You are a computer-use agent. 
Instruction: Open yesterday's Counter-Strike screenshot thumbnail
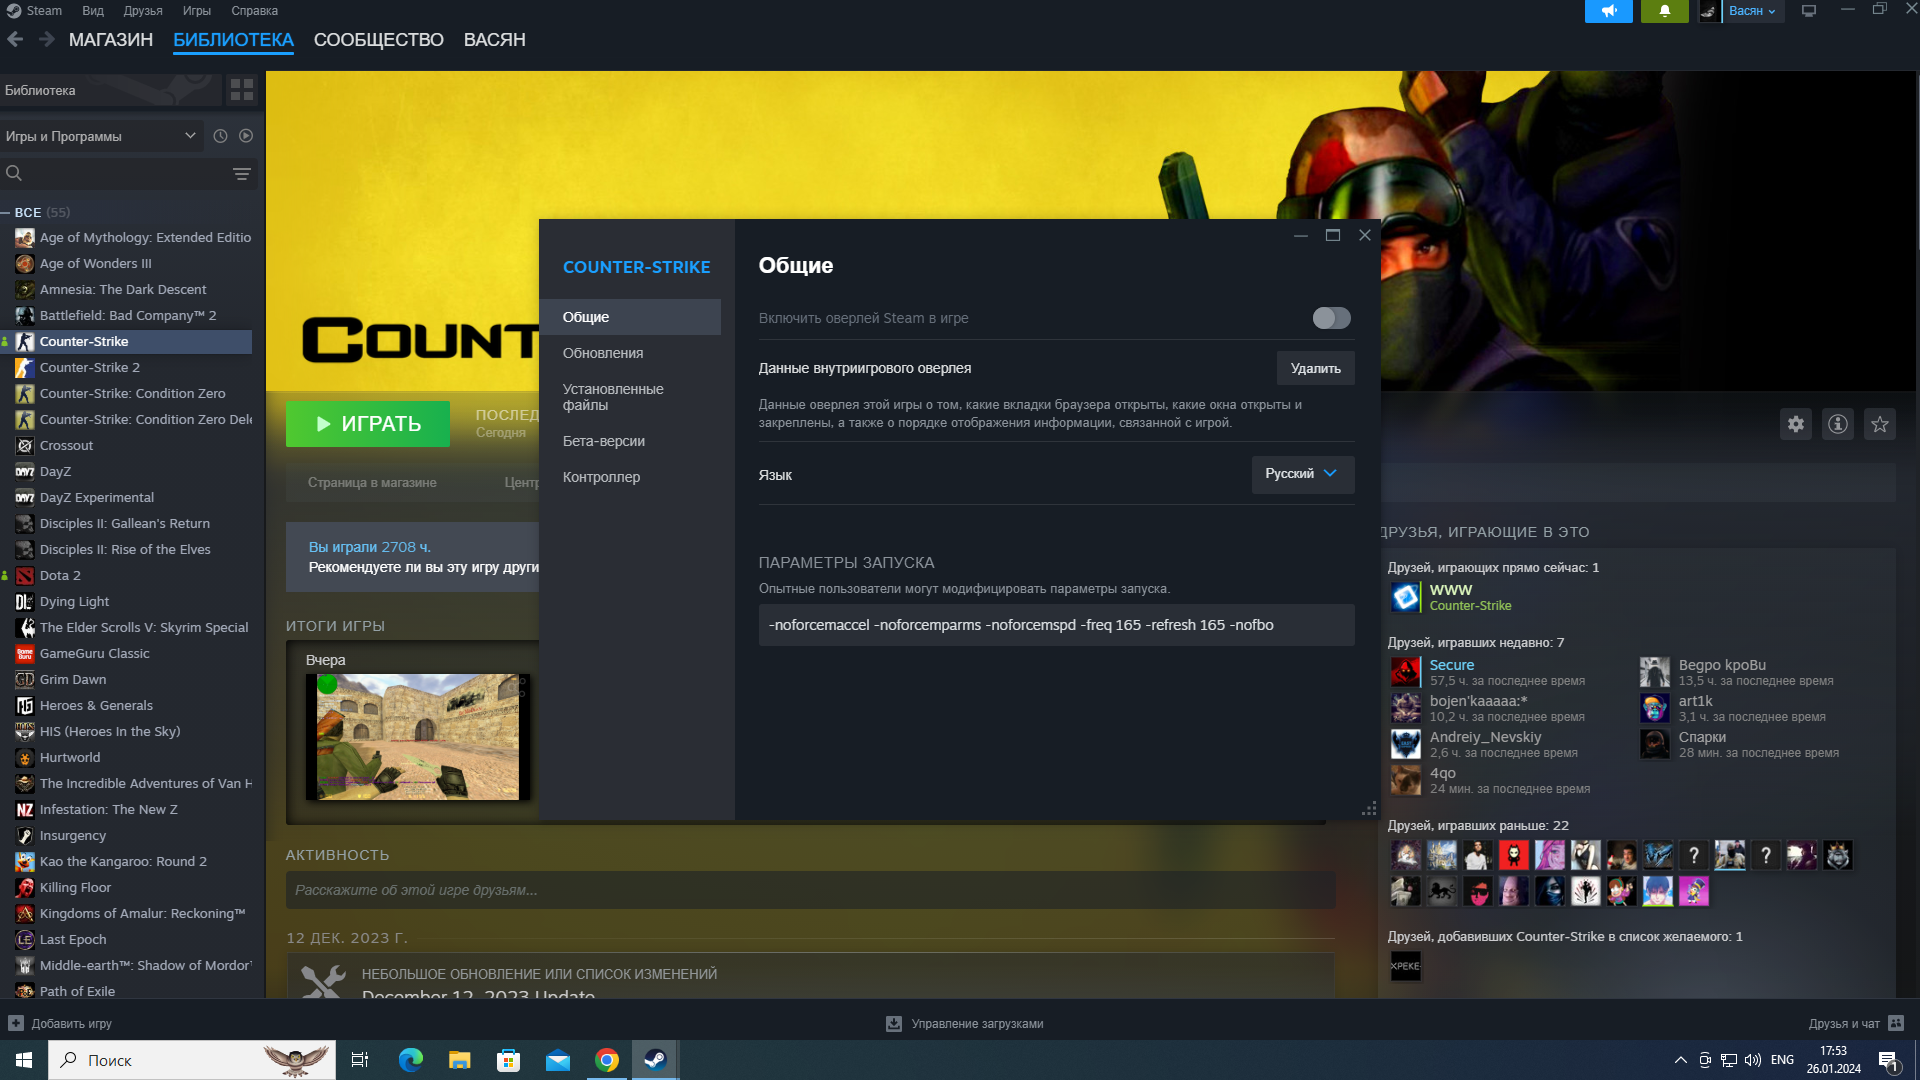click(x=418, y=736)
